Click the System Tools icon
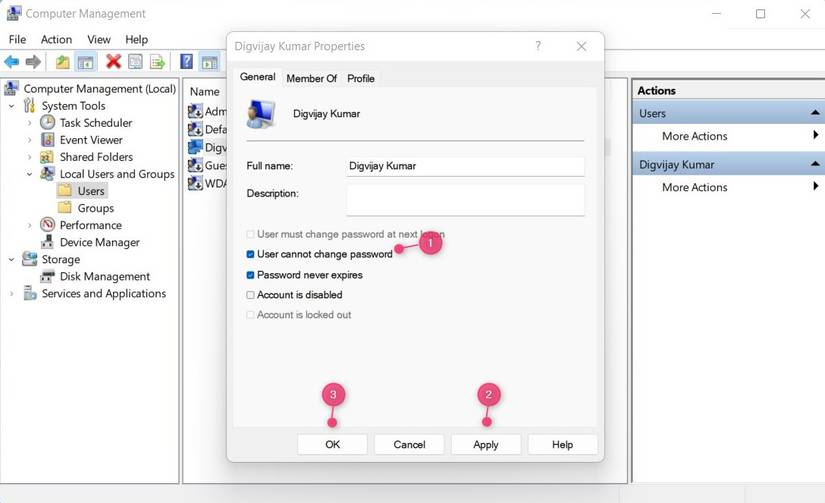 coord(29,105)
